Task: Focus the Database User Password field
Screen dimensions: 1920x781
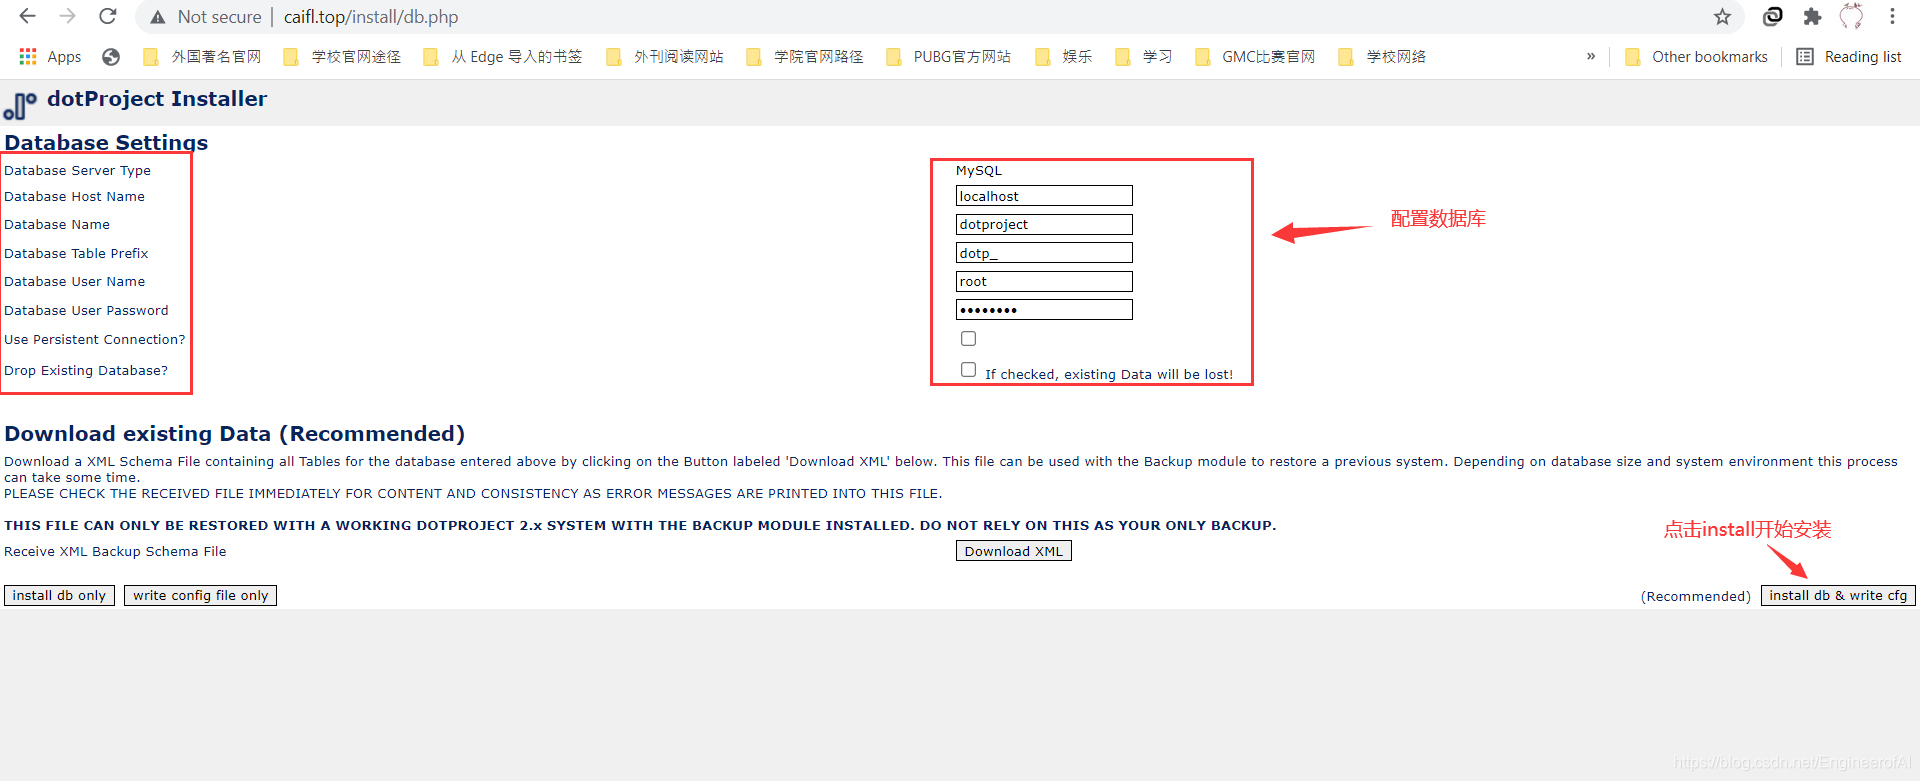Action: click(x=1044, y=310)
